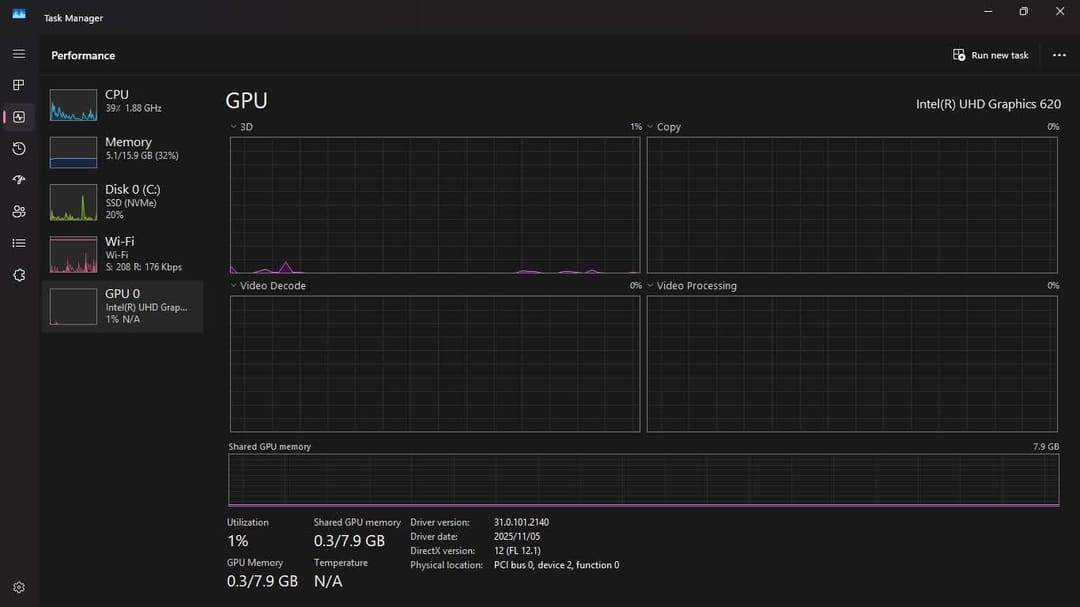Open Task Manager settings gear
Viewport: 1080px width, 607px height.
click(x=19, y=587)
